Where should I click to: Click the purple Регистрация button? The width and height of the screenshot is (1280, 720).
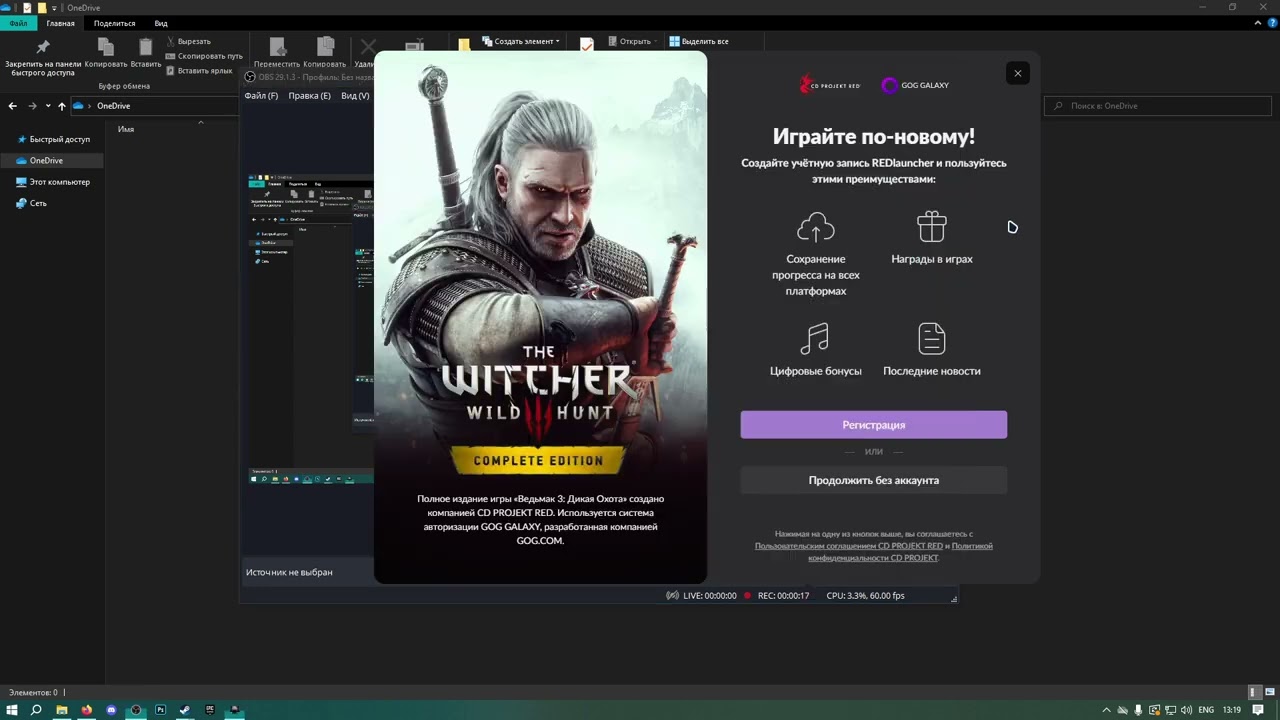coord(873,425)
